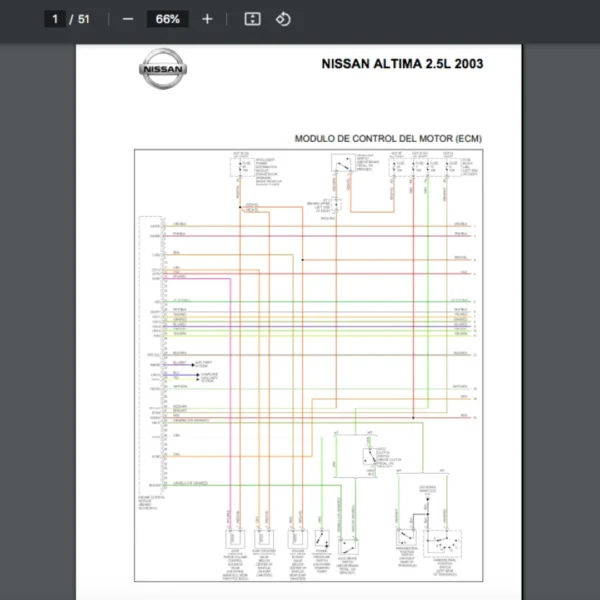
Task: Click the total page count 51
Action: coord(83,19)
